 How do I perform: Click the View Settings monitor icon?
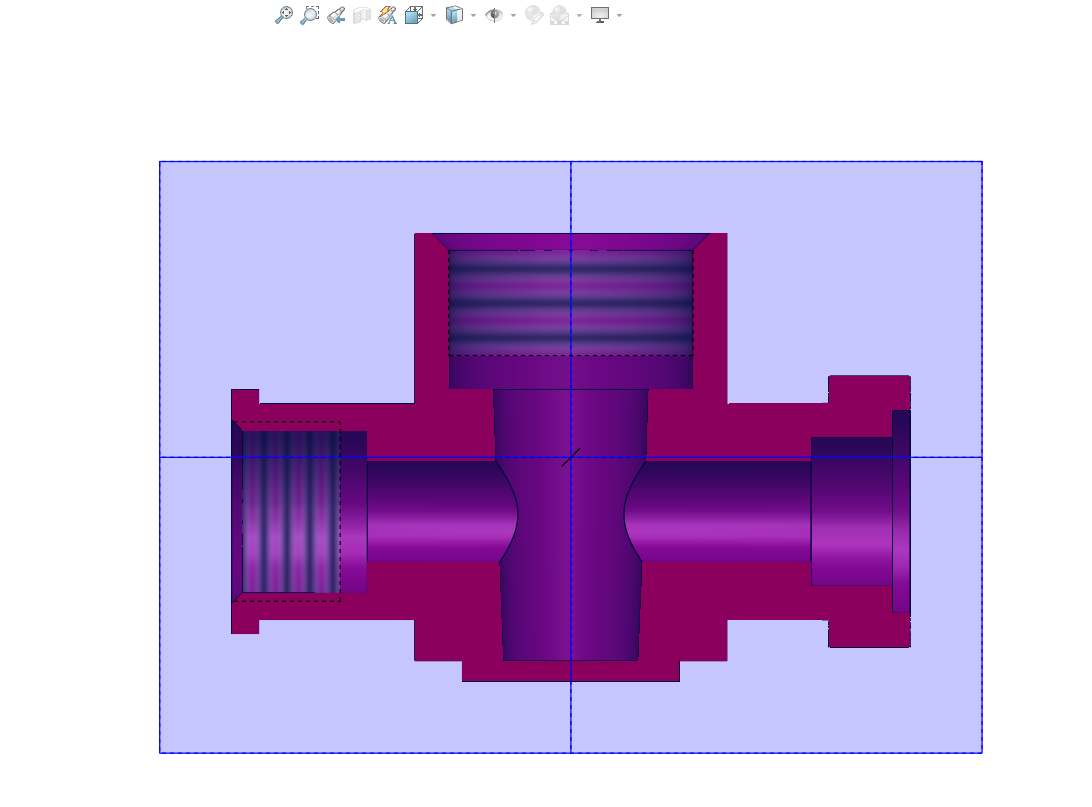coord(600,15)
